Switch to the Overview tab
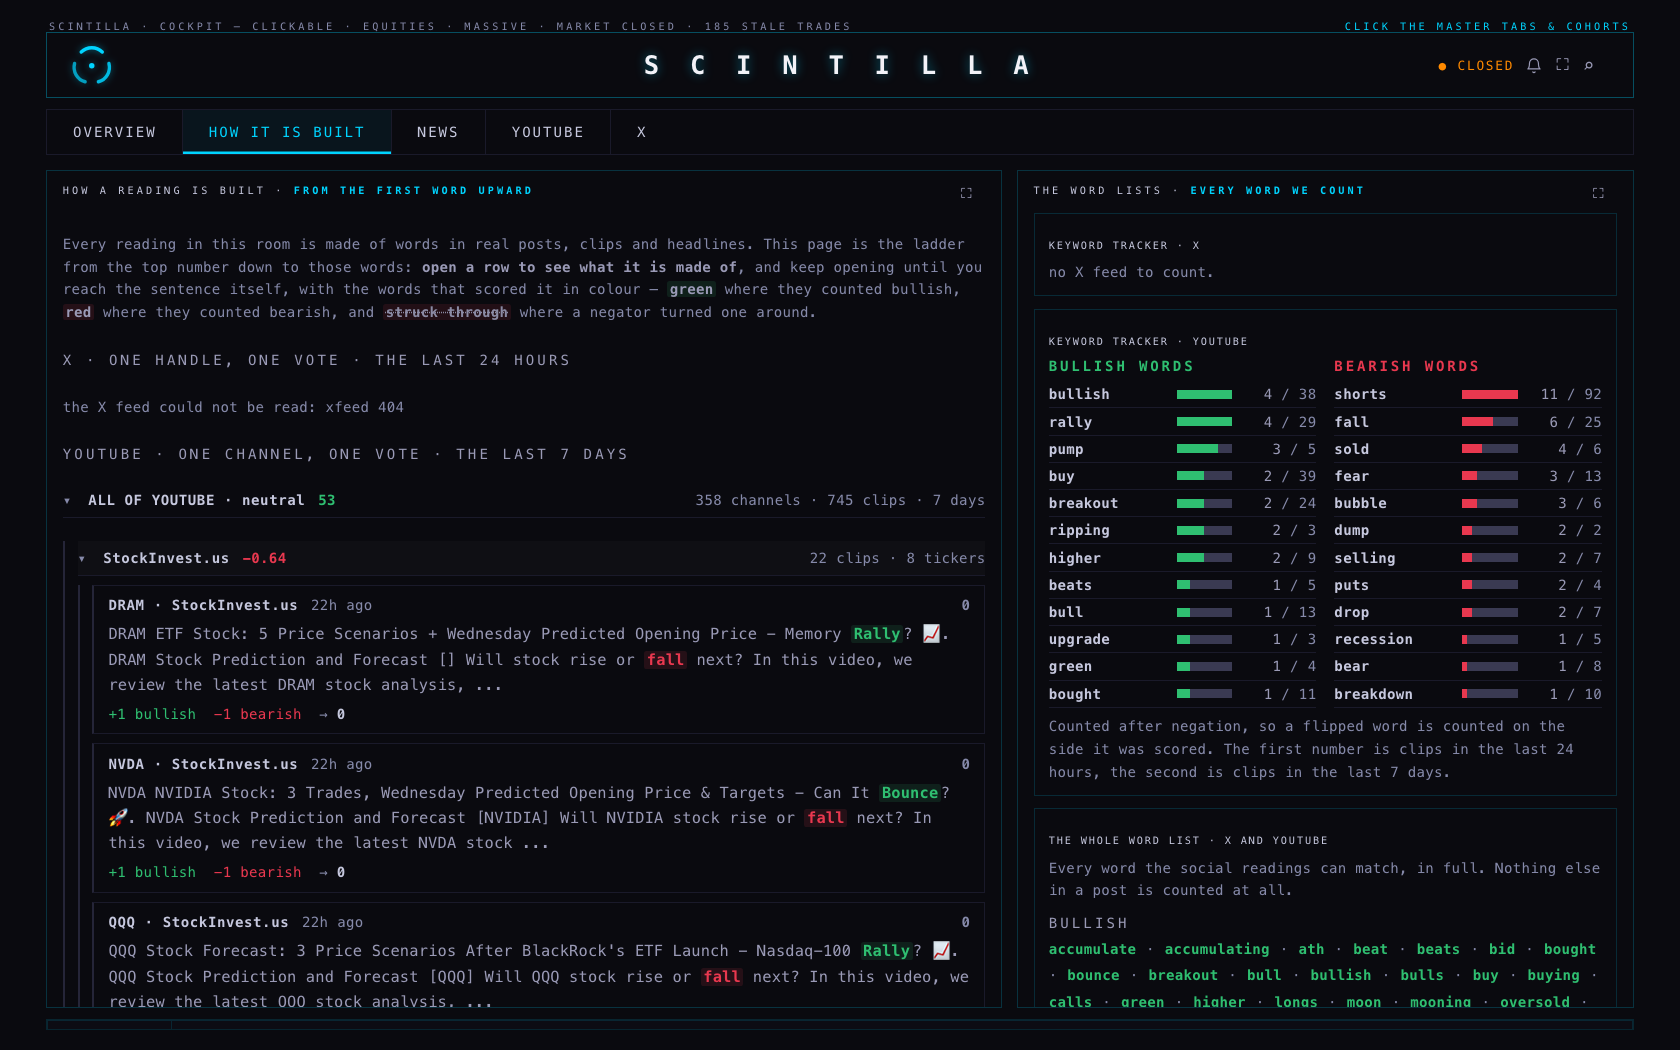 [115, 132]
